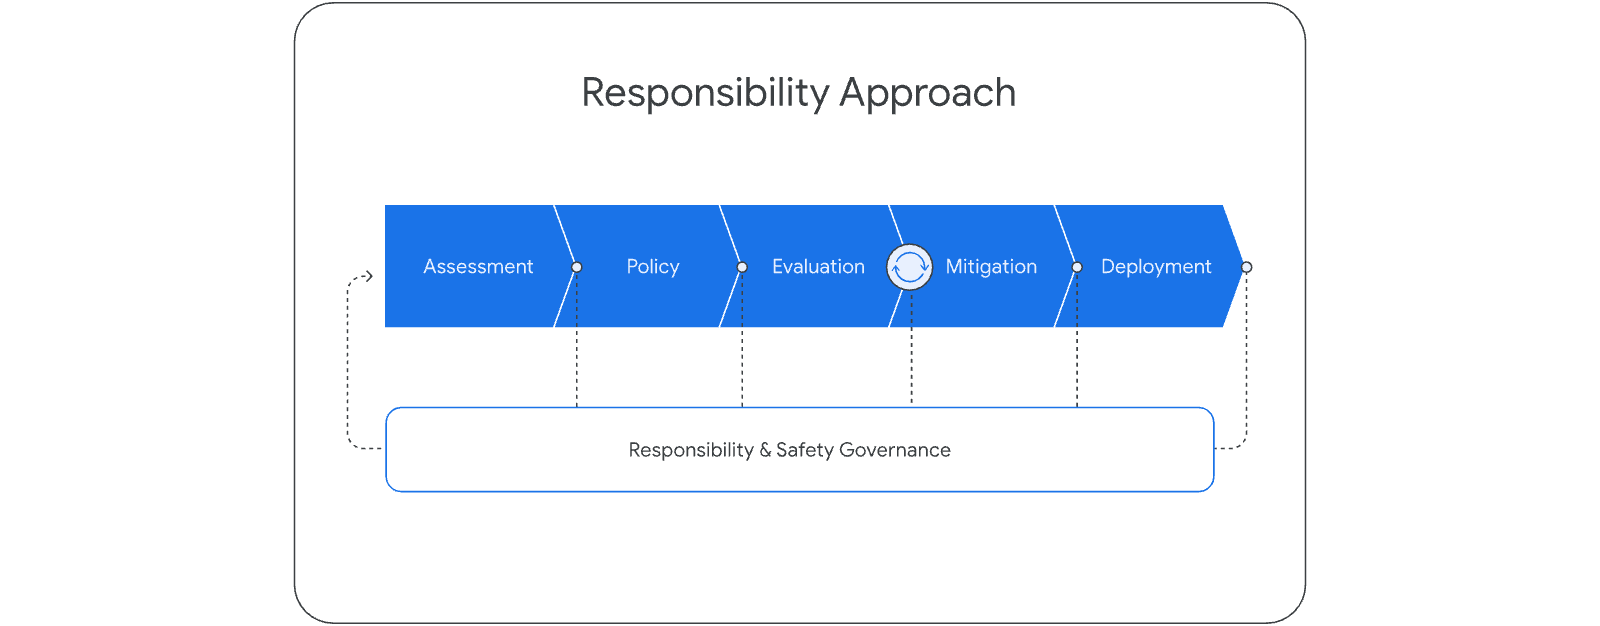
Task: Click the connector dot between Policy and Evaluation
Action: tap(742, 267)
